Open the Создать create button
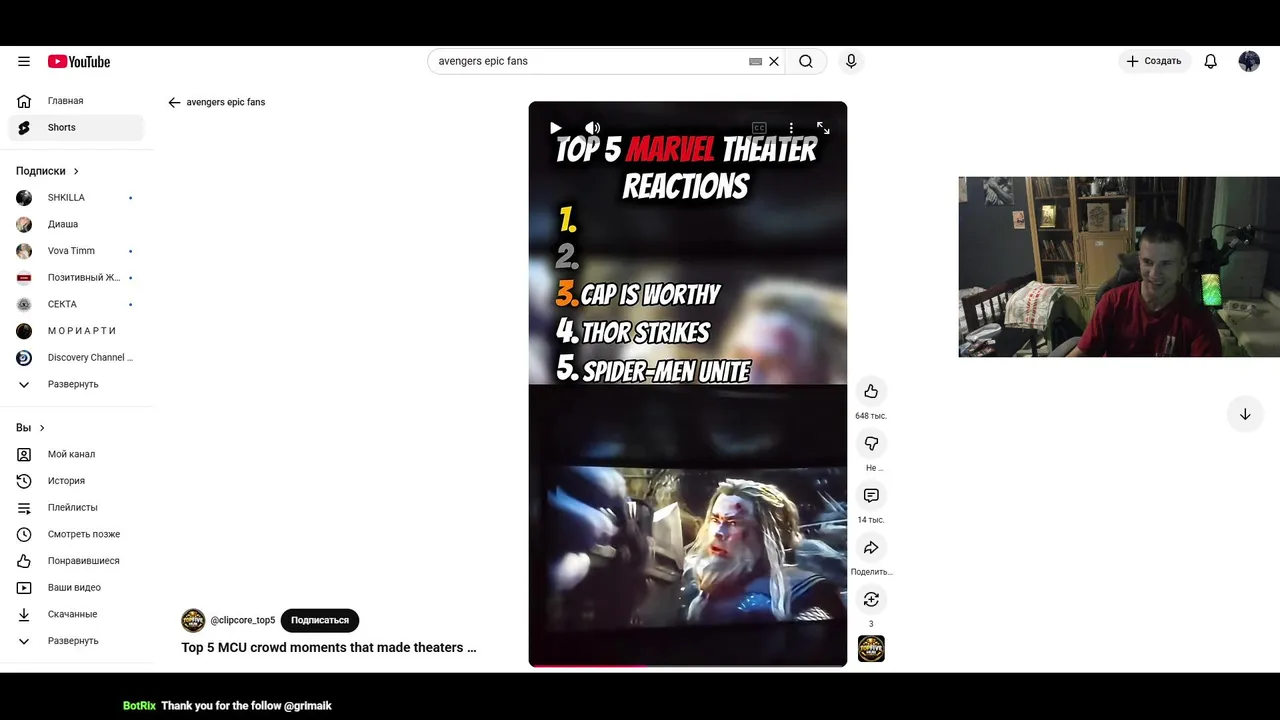 click(1154, 61)
